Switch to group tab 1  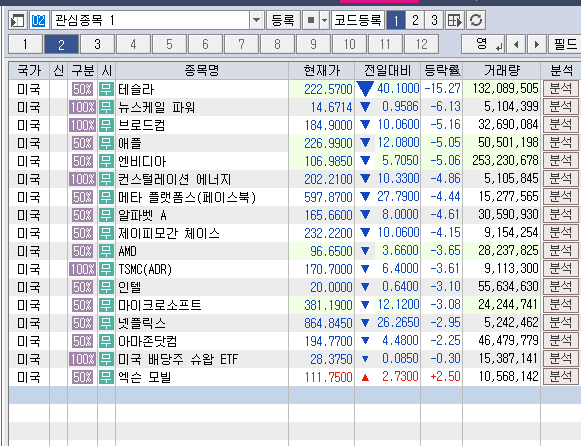pos(25,44)
